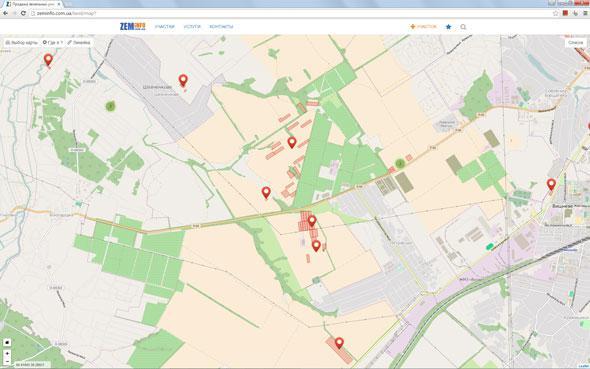The width and height of the screenshot is (590, 369).
Task: Click the magnifier search icon in header
Action: point(463,27)
